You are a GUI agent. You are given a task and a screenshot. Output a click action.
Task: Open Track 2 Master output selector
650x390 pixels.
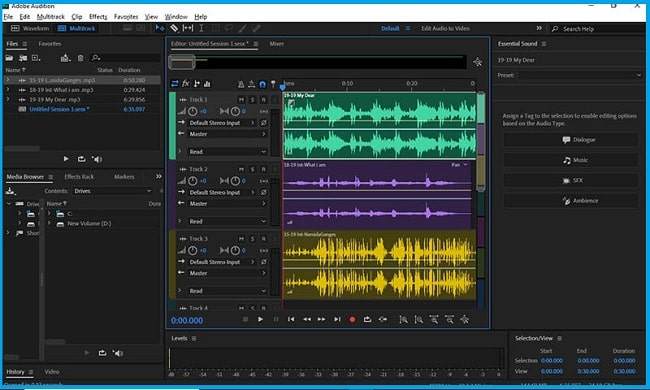coord(227,204)
